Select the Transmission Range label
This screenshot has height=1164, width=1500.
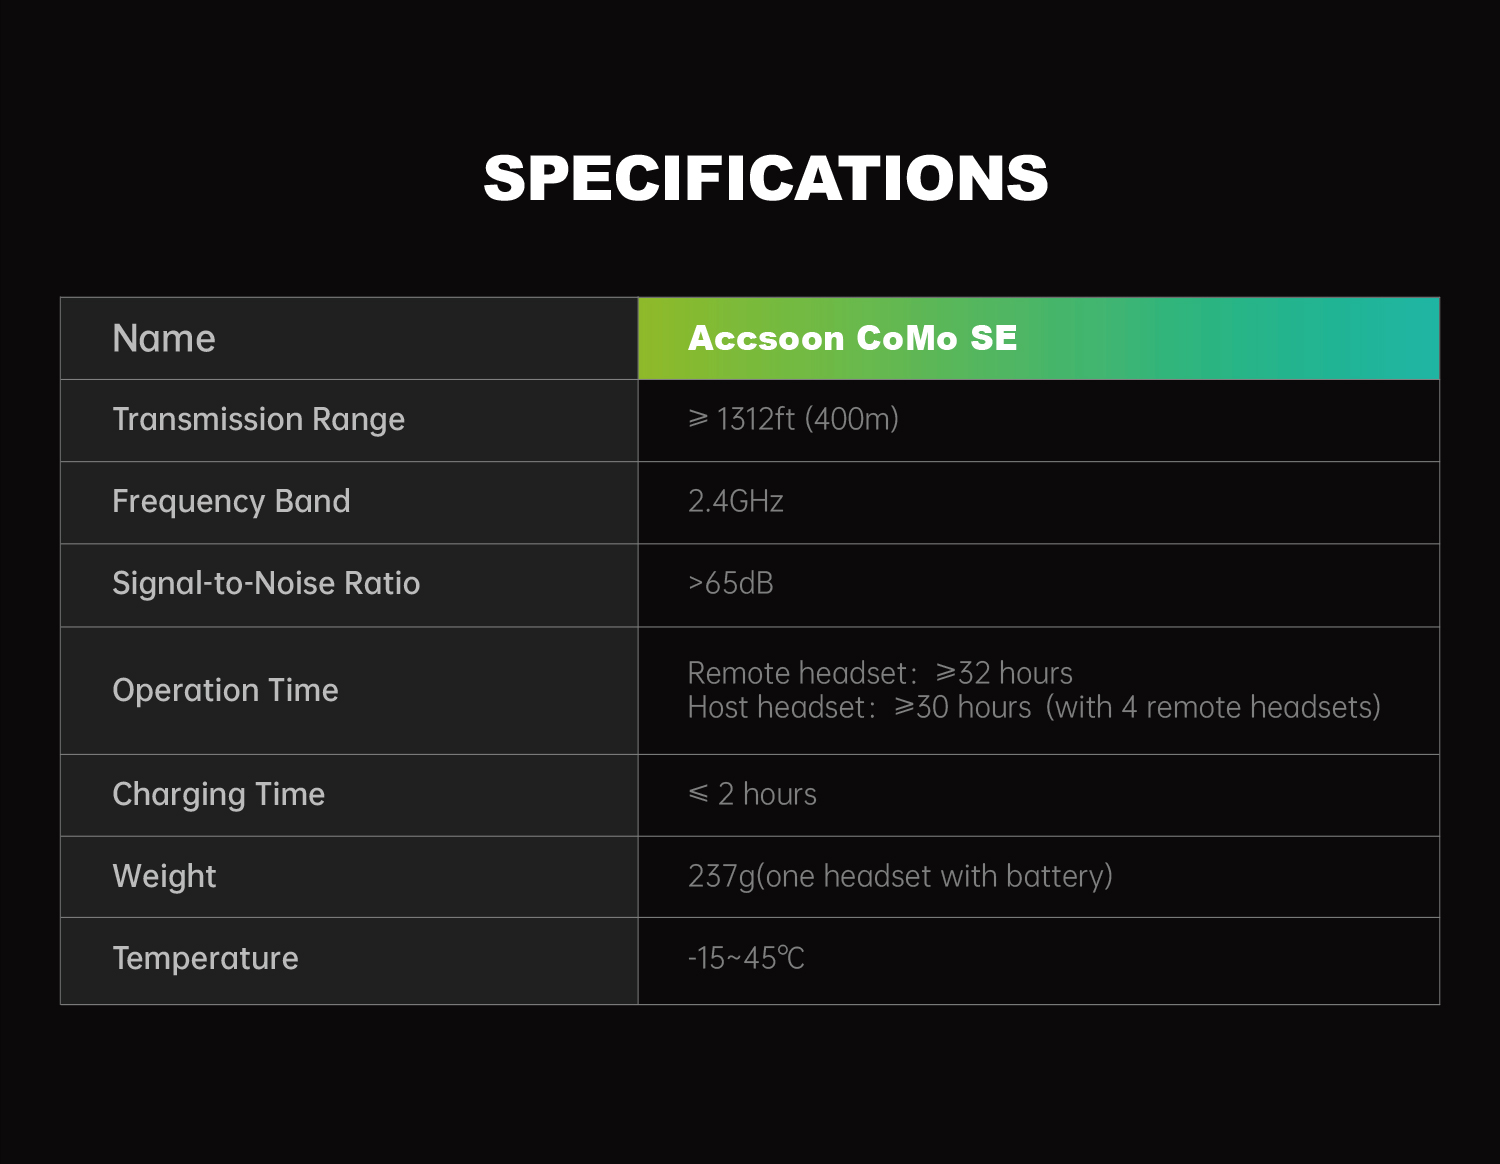[258, 419]
